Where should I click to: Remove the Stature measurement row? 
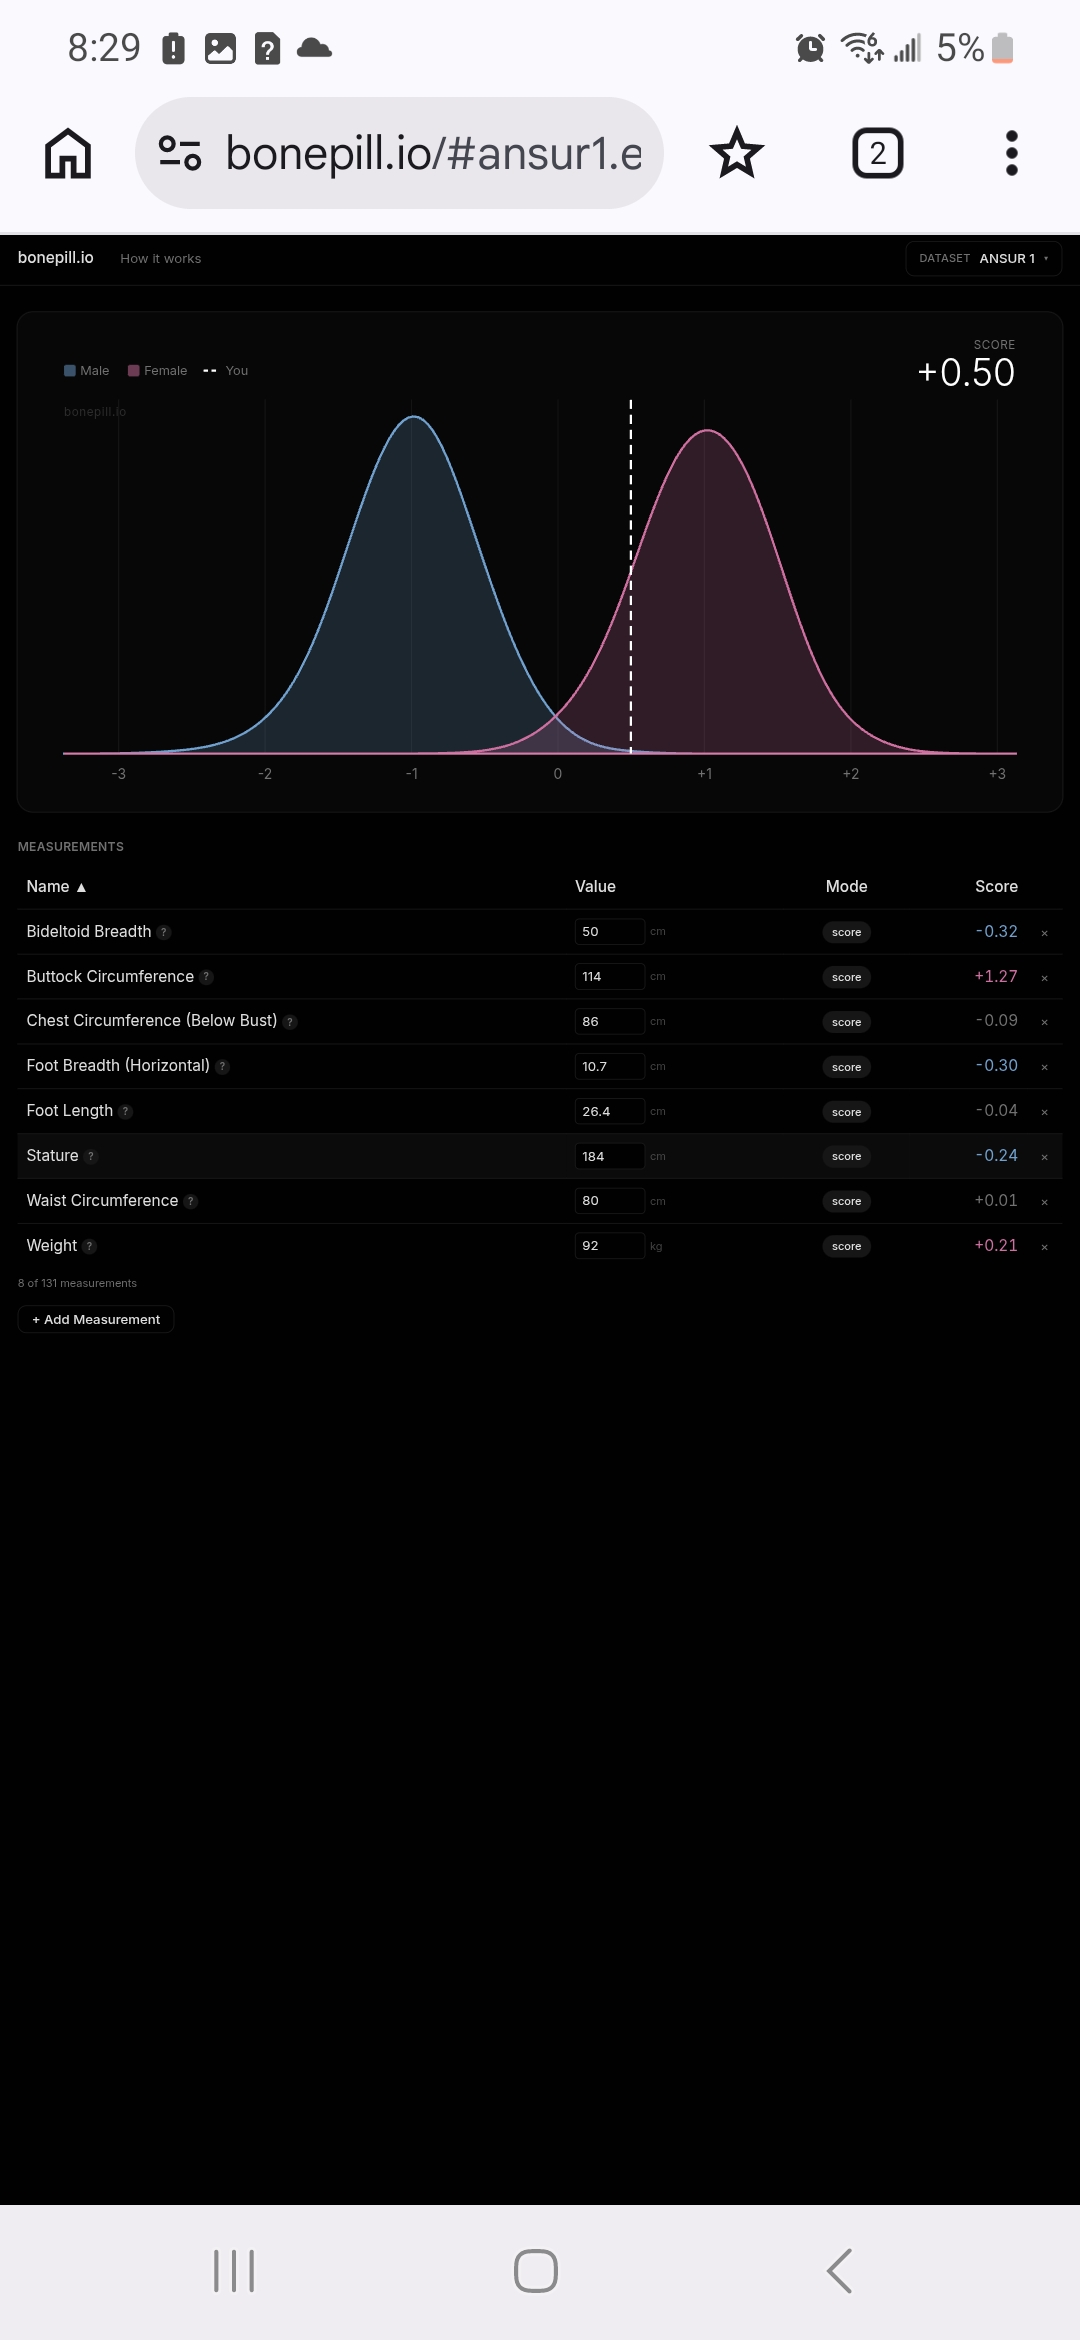point(1044,1157)
